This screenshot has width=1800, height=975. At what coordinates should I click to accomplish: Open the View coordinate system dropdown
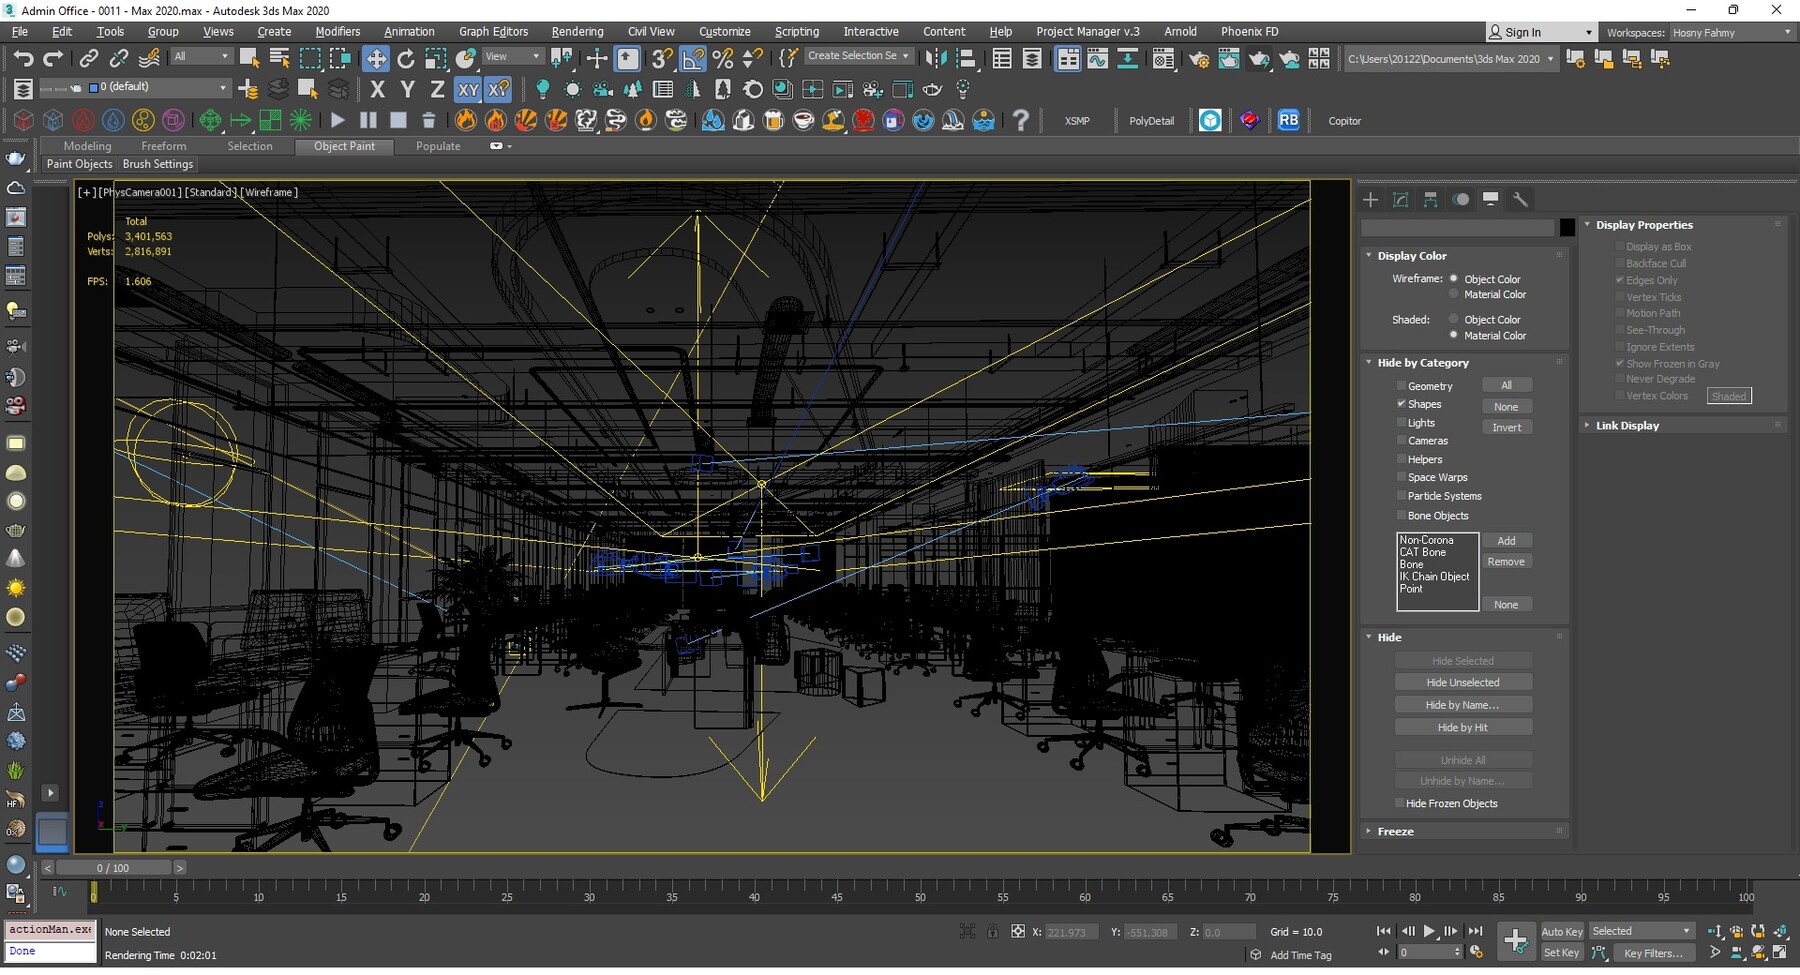click(x=512, y=57)
